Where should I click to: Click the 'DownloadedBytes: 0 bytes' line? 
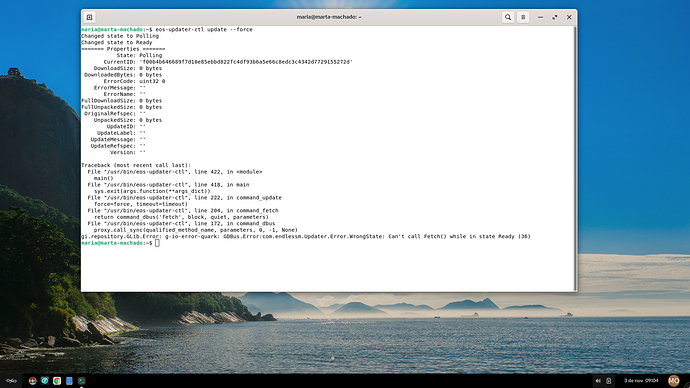pyautogui.click(x=123, y=75)
